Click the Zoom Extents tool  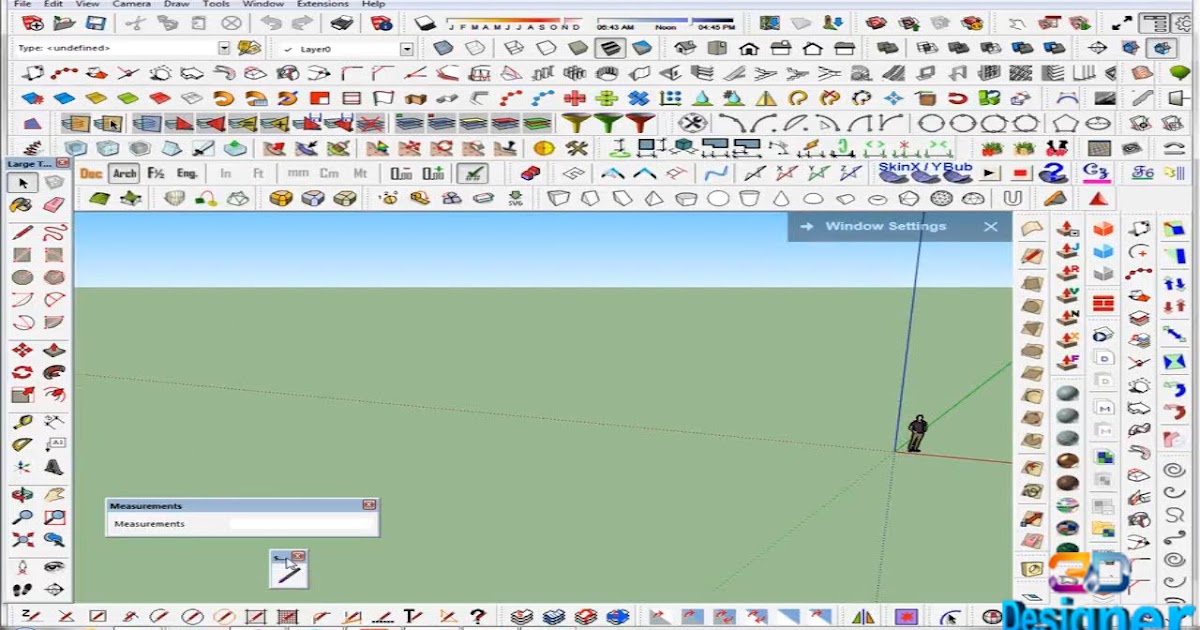tap(22, 540)
